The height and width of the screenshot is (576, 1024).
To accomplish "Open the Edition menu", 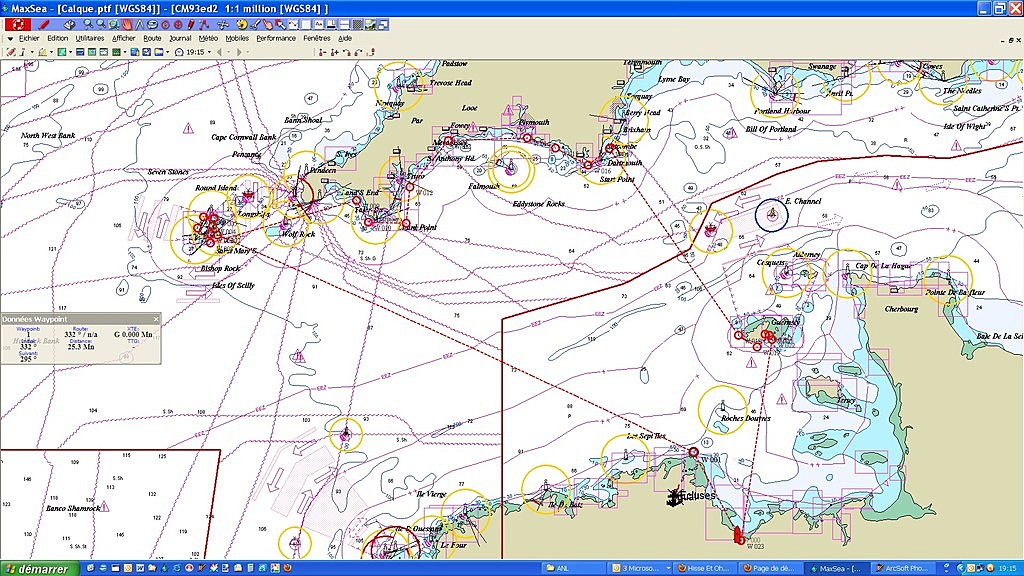I will click(x=57, y=39).
